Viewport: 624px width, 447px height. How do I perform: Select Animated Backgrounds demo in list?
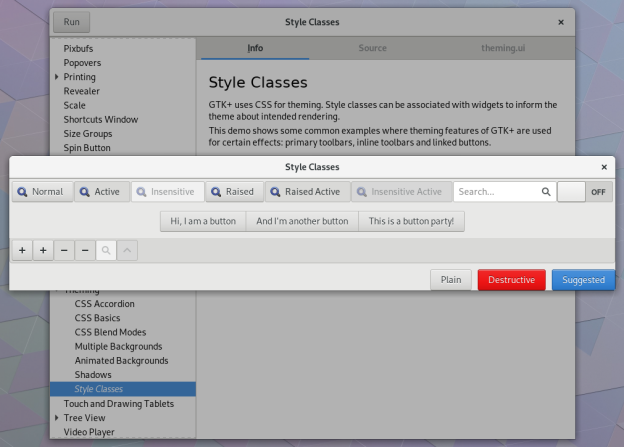(x=121, y=360)
